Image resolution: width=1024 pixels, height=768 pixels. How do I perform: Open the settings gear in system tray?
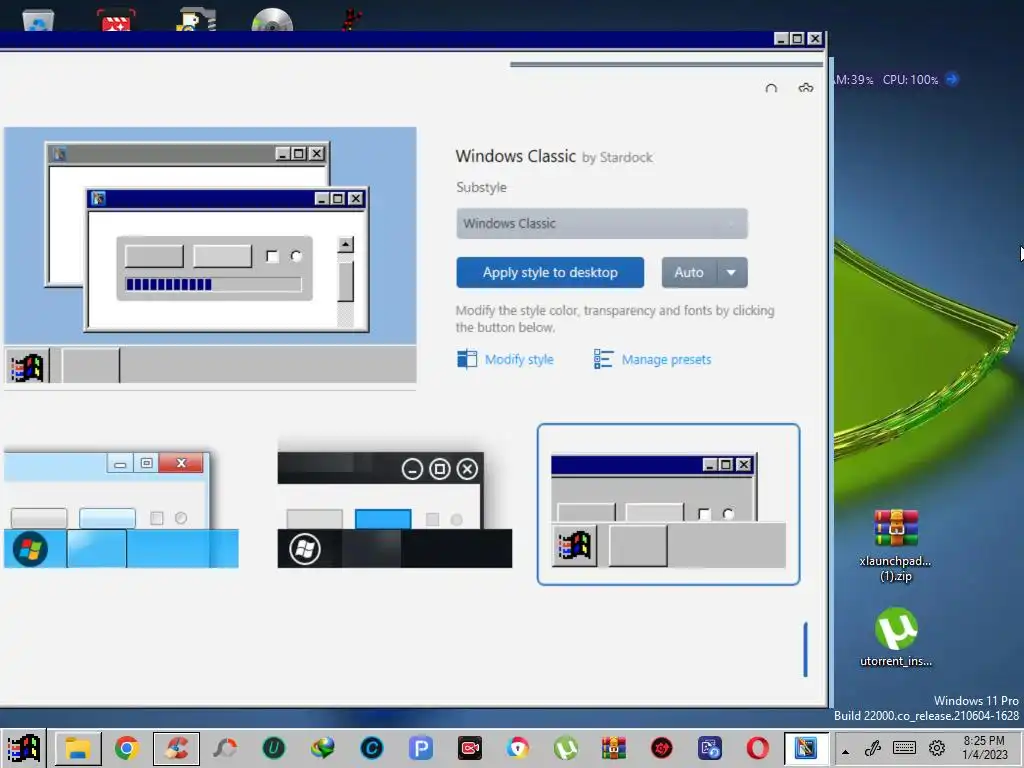click(937, 748)
